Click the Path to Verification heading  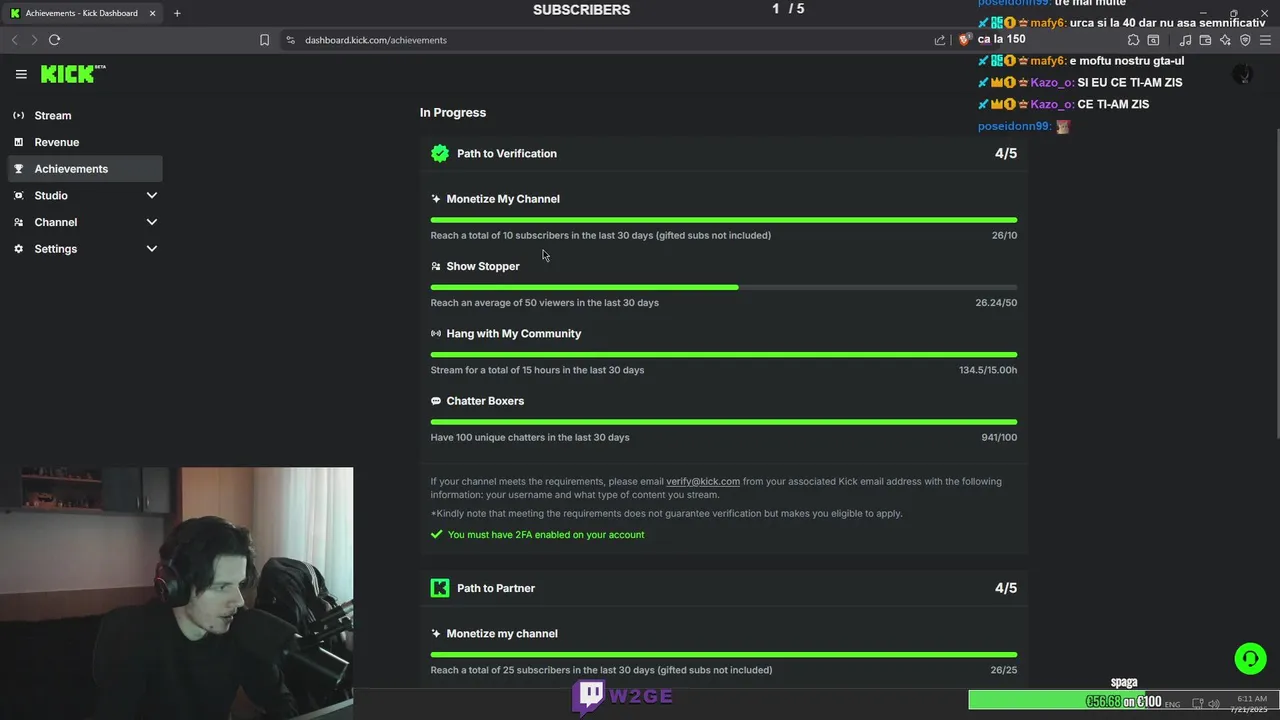[x=507, y=153]
